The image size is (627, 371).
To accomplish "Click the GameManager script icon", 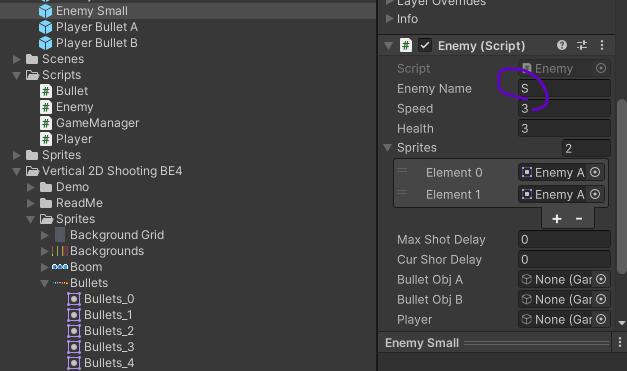I will [x=46, y=123].
